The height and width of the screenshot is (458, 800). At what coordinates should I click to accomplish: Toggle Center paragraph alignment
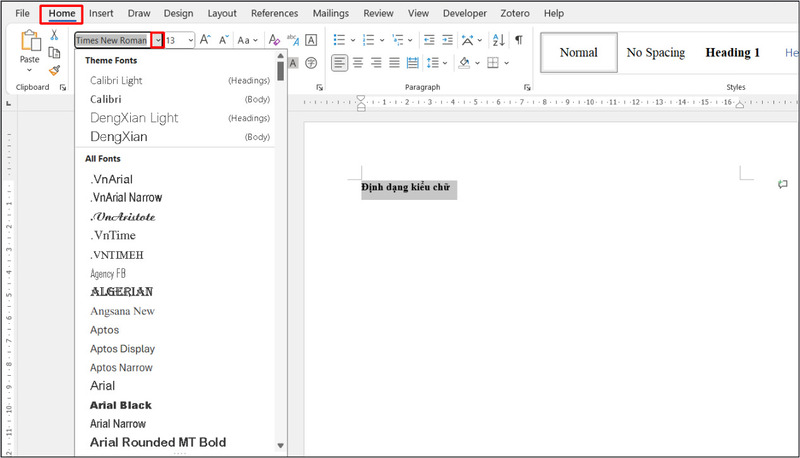[x=358, y=63]
